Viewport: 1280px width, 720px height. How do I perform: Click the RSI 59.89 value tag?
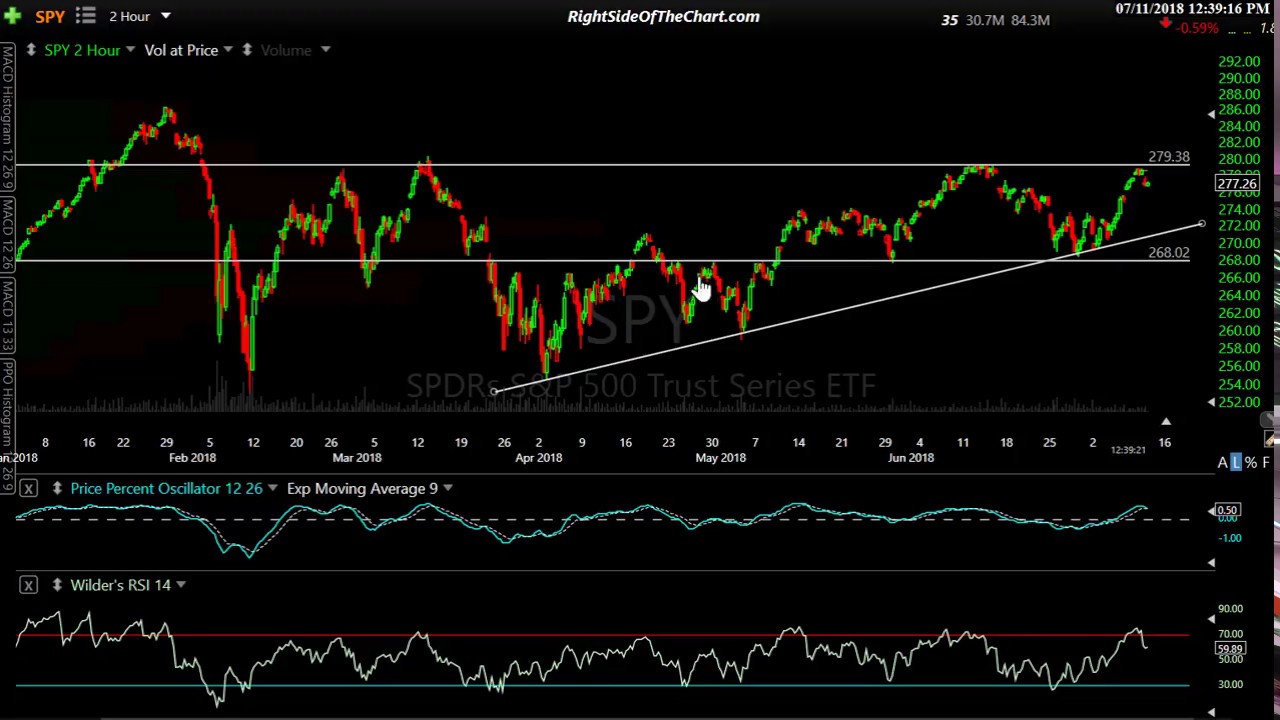1229,648
